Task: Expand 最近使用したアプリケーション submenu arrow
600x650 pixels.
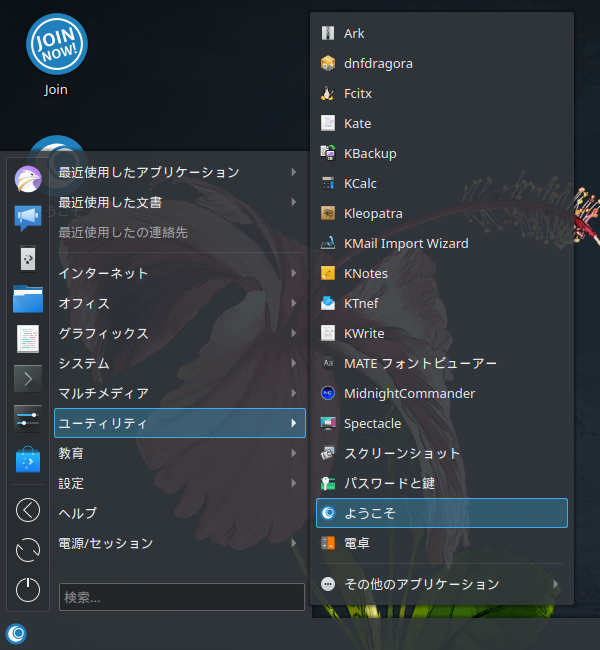Action: coord(294,172)
